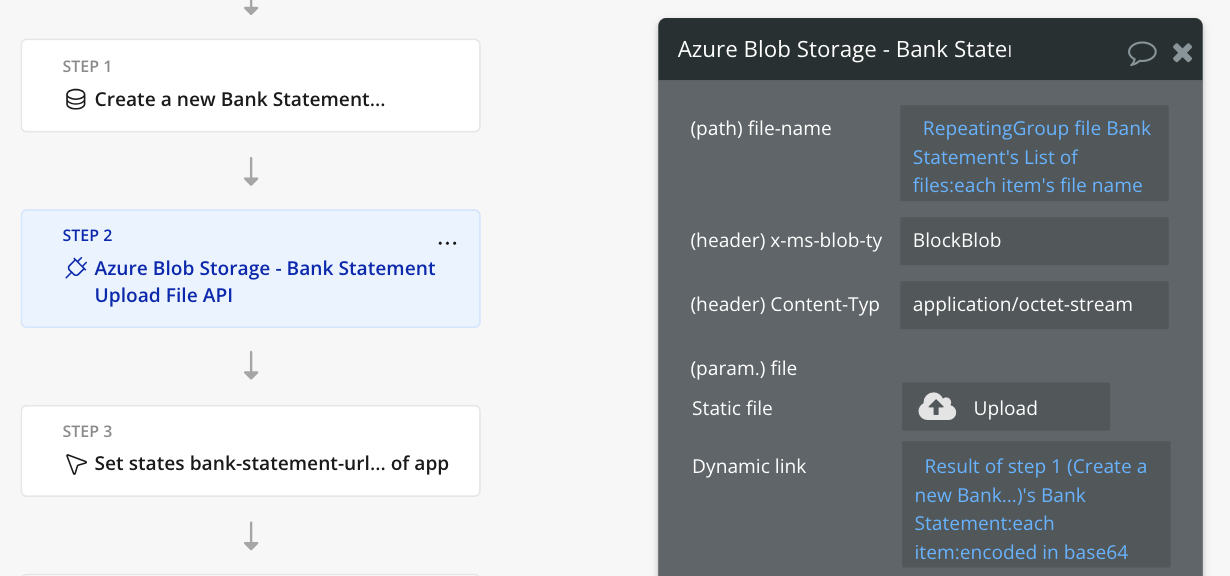Click the arrow below Step 3
The image size is (1230, 576).
coord(251,537)
